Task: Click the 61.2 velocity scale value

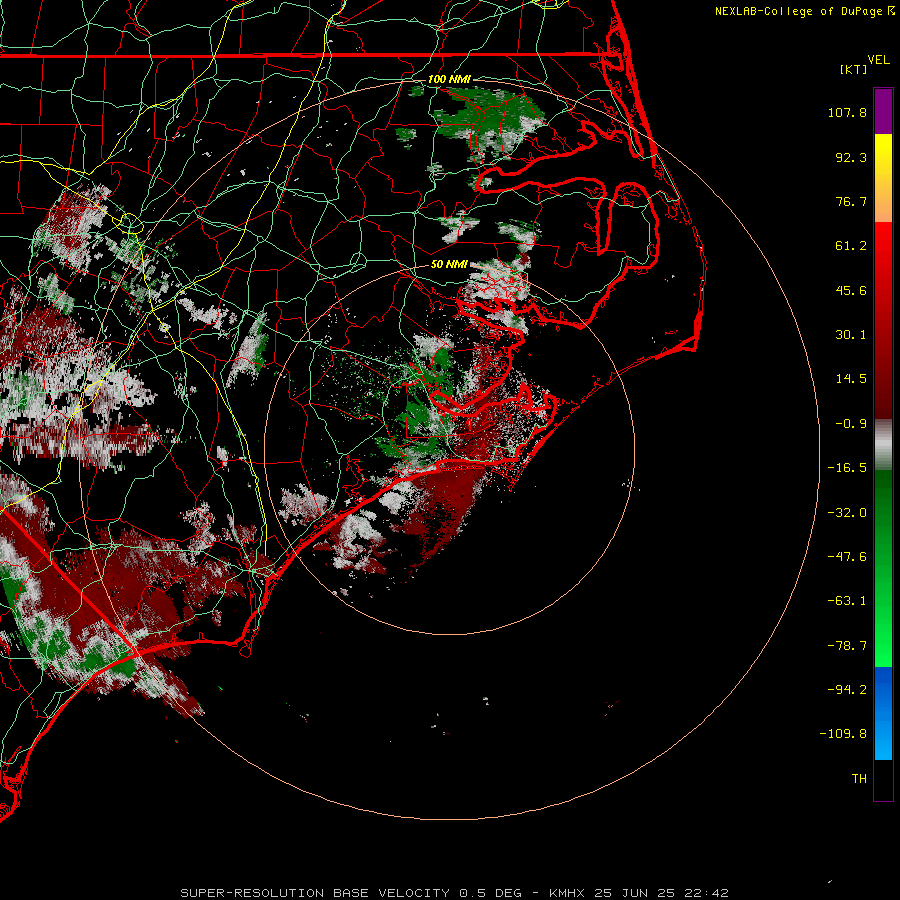Action: click(851, 246)
